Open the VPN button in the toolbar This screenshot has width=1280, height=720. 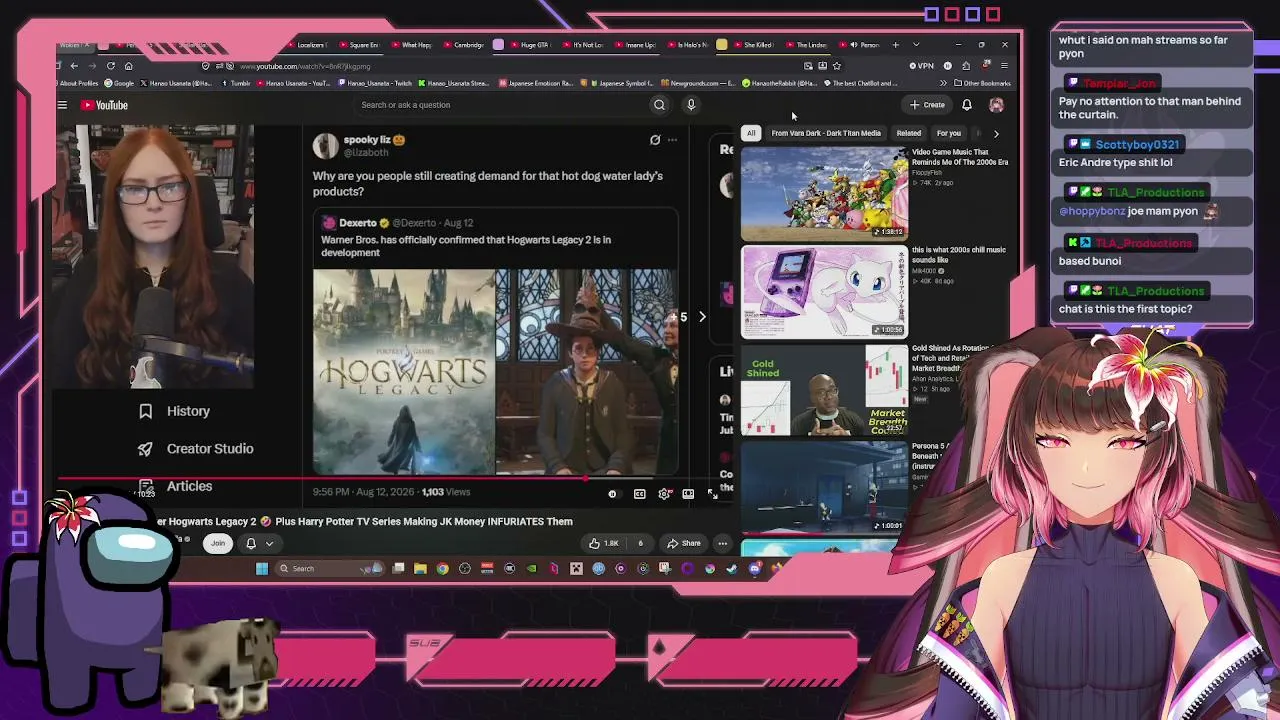(x=921, y=66)
